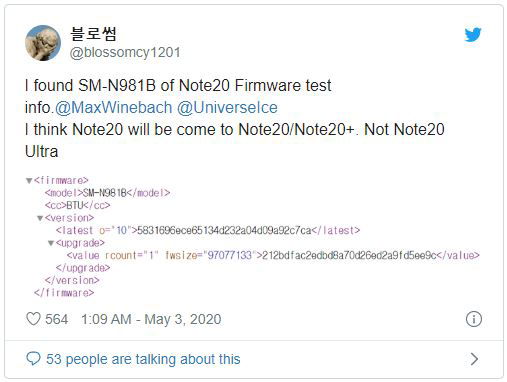Click the @blossomcy1201 handle

coord(125,52)
